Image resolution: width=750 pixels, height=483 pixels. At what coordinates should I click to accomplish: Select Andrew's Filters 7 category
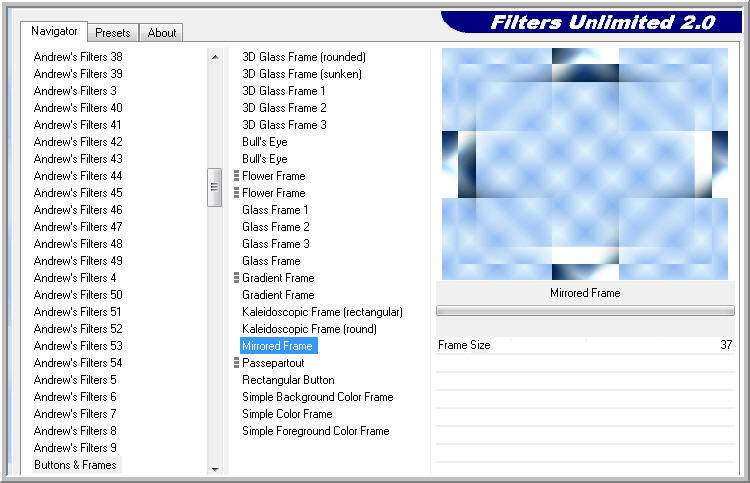(75, 414)
